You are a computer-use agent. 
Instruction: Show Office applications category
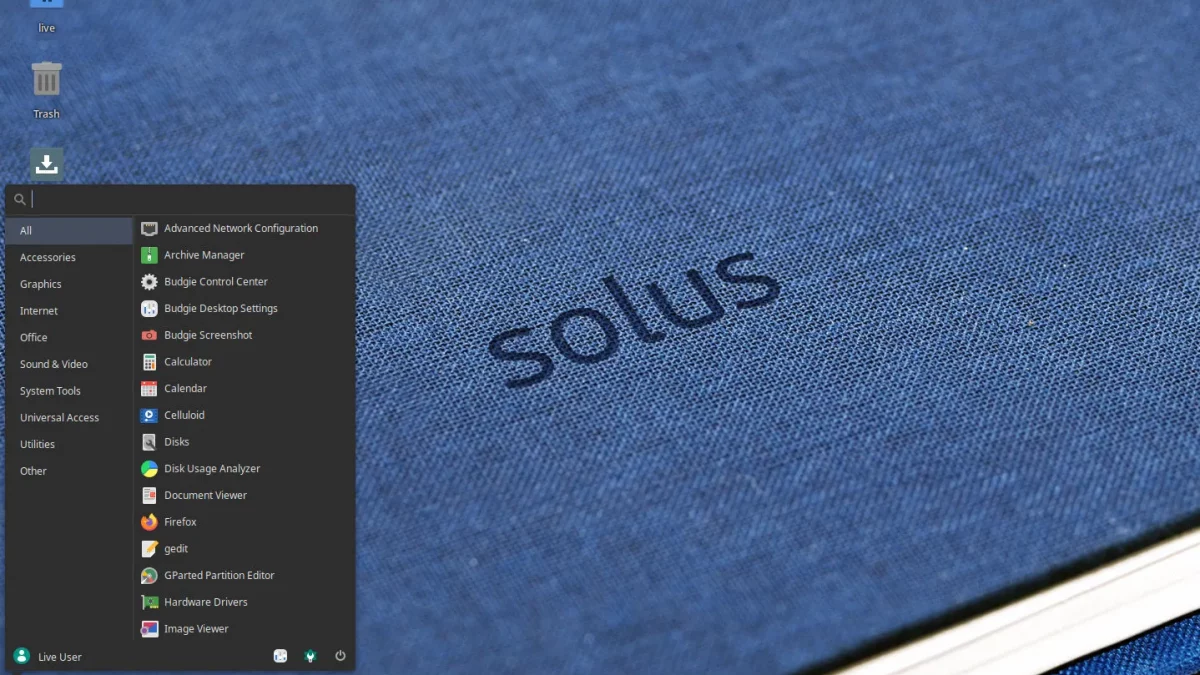(x=69, y=337)
